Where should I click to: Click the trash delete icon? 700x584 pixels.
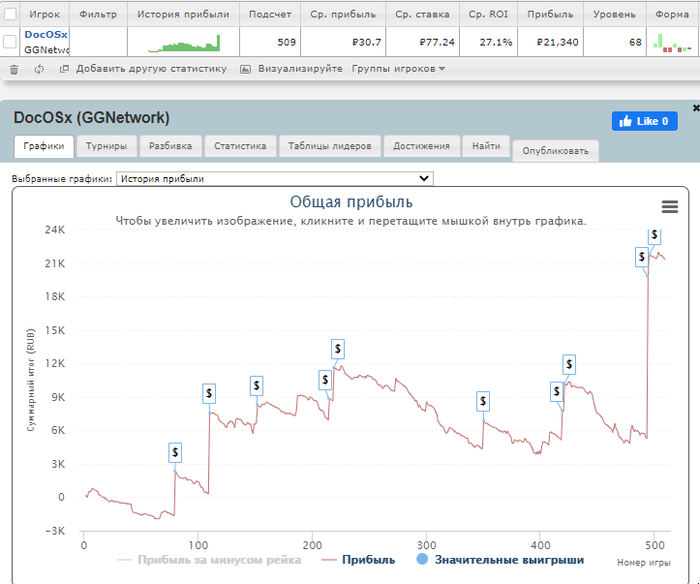point(14,70)
